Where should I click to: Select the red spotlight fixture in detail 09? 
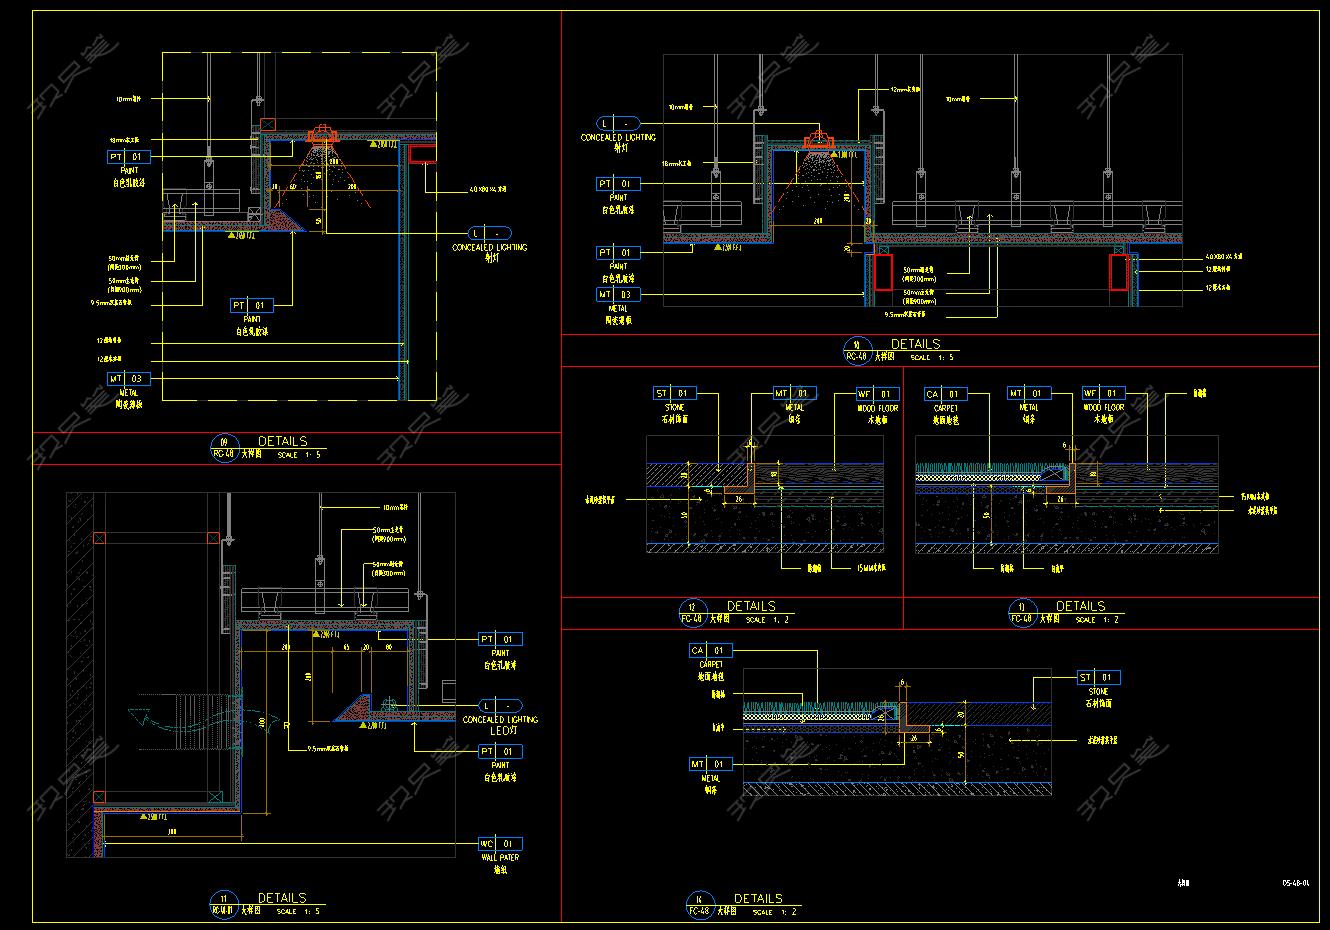click(322, 134)
